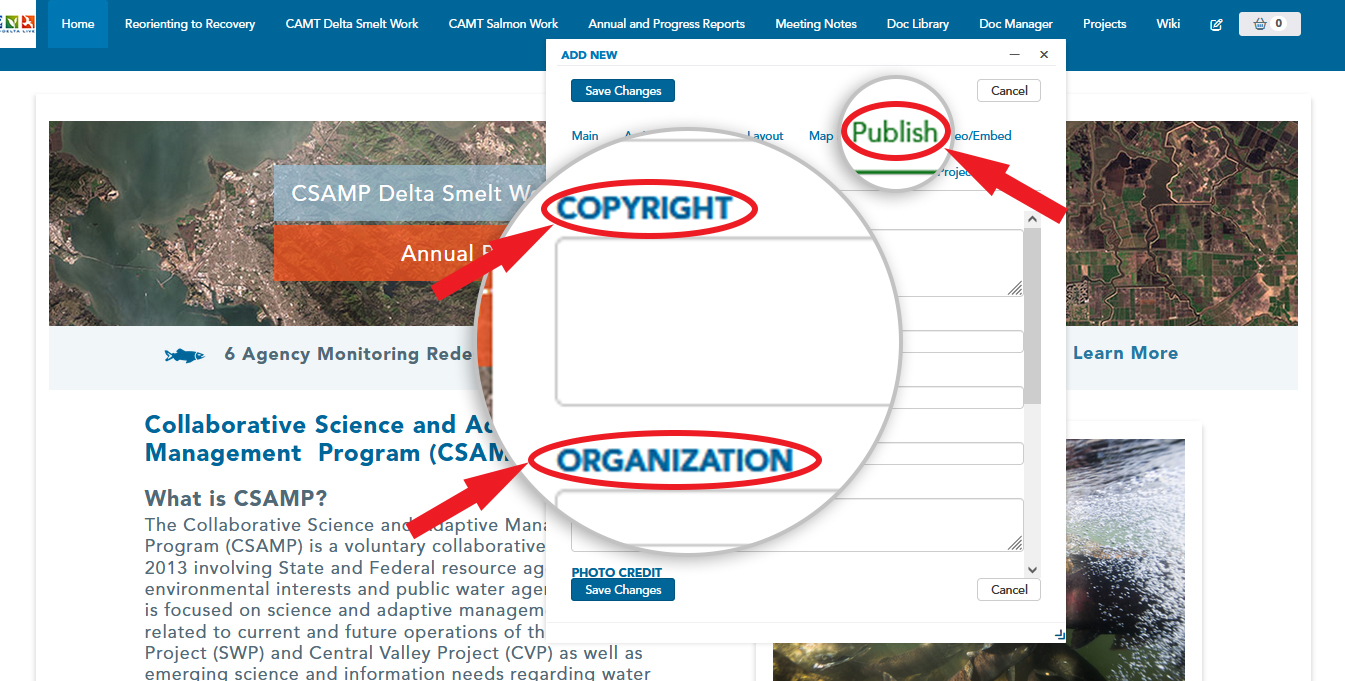
Task: Click the text area above PHOTO CREDIT label
Action: [797, 525]
